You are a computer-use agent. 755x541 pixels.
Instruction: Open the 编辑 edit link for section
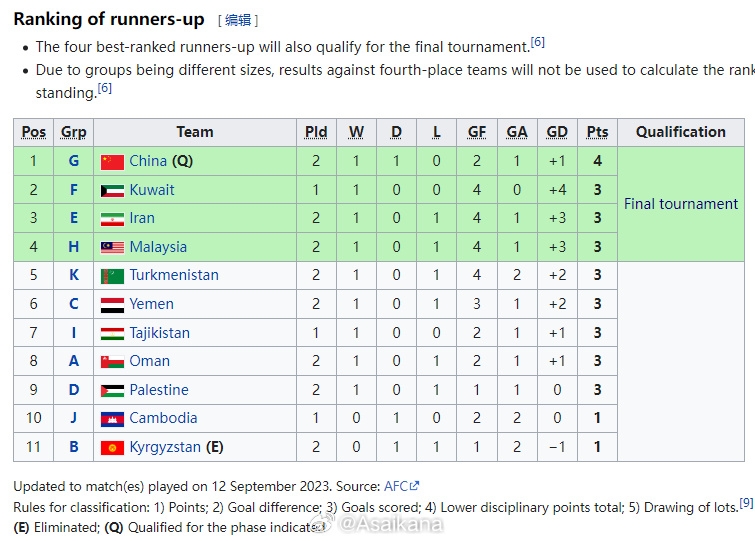point(238,20)
